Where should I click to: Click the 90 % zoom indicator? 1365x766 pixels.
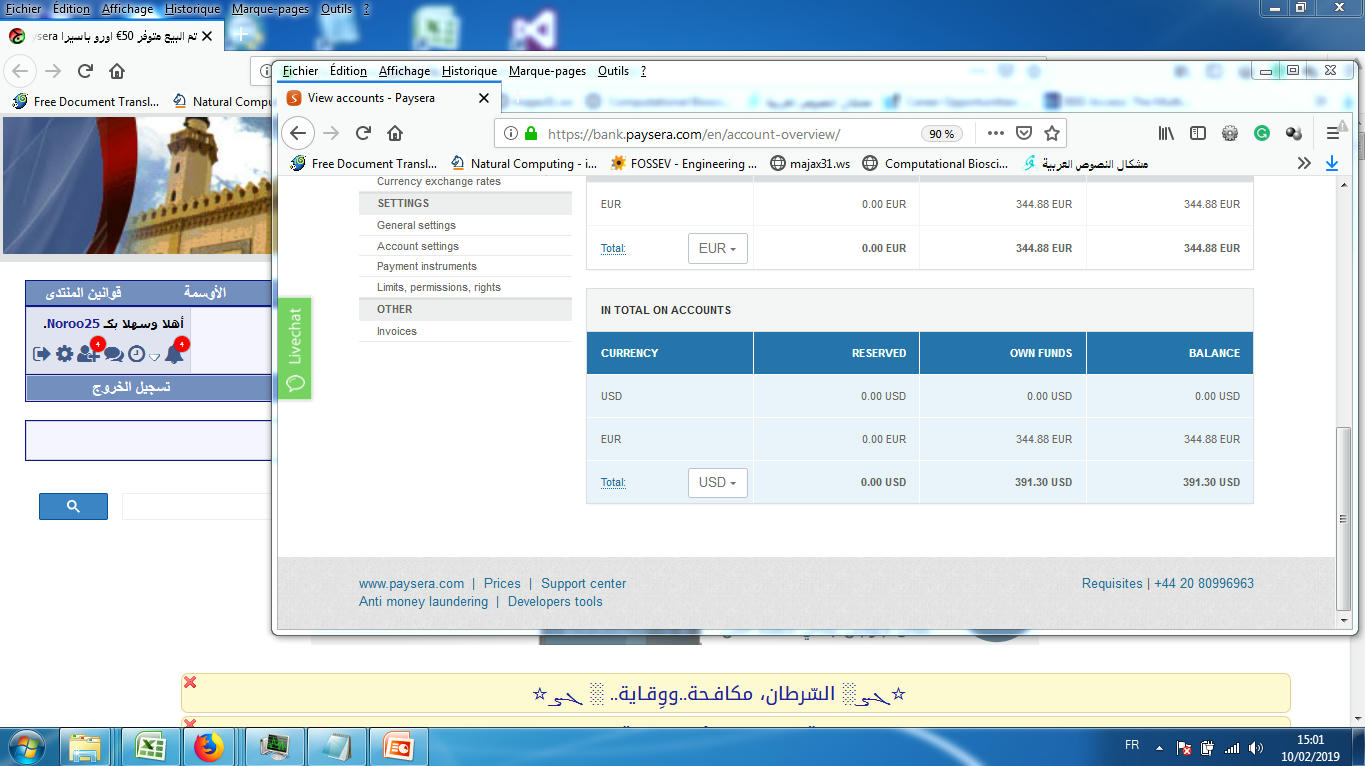942,133
